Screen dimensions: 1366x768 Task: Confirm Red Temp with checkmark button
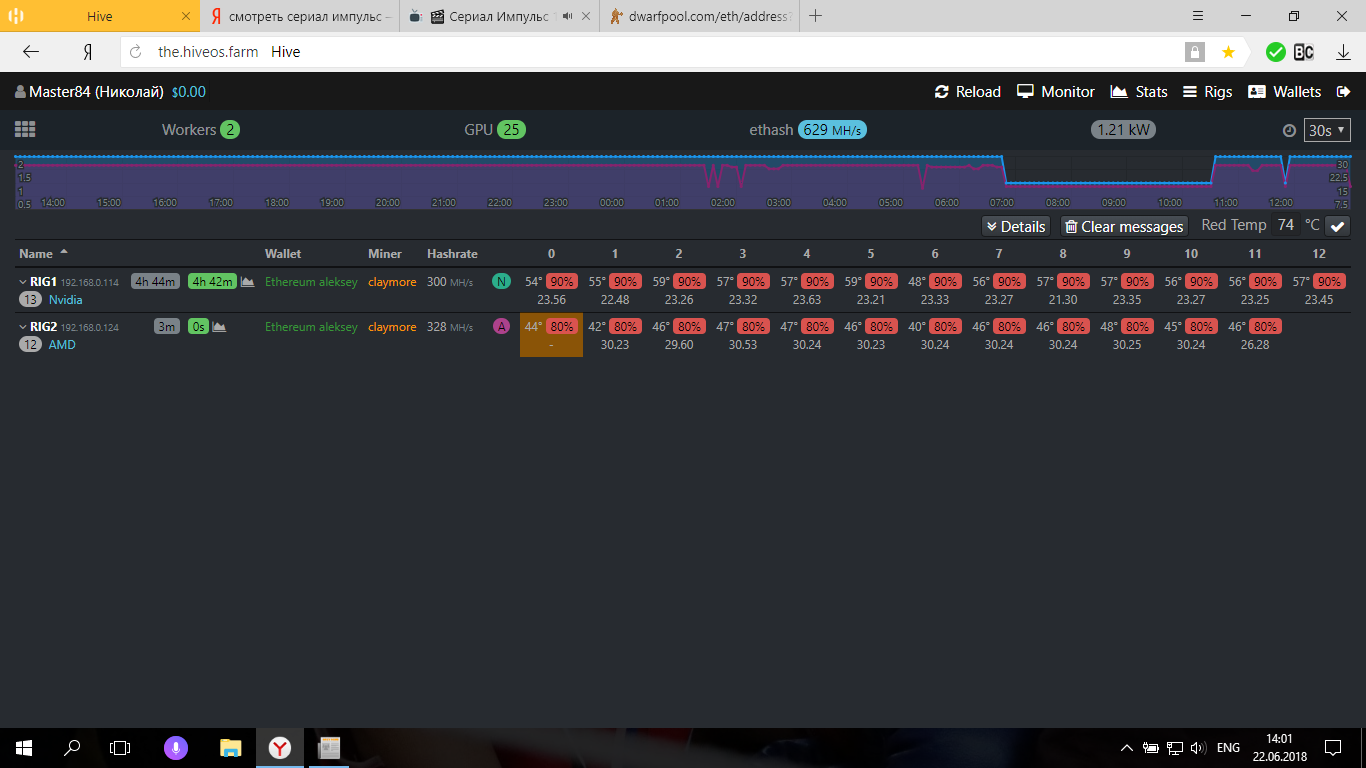(1337, 226)
